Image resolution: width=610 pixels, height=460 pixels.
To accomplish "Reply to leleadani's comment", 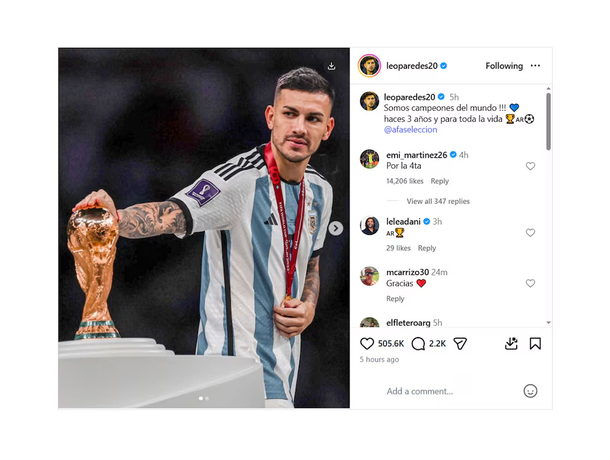I will pyautogui.click(x=427, y=248).
